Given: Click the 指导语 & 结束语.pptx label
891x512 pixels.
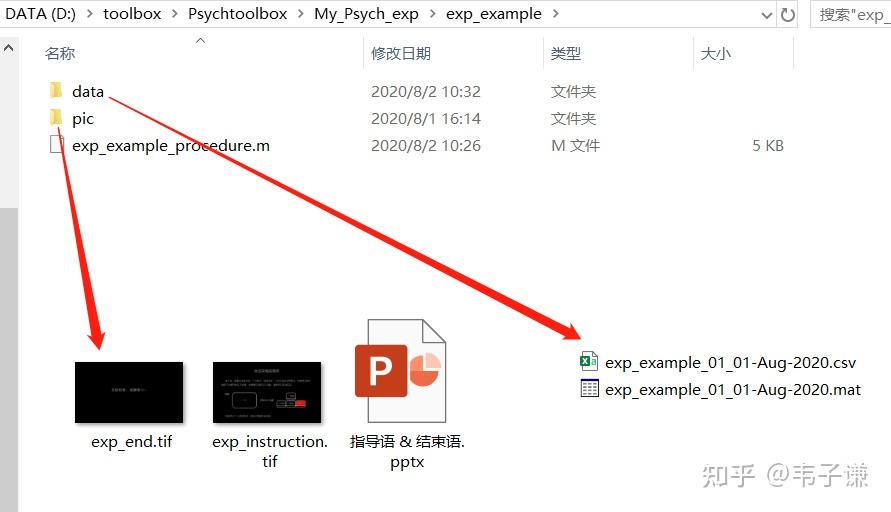Looking at the screenshot, I should pyautogui.click(x=407, y=451).
